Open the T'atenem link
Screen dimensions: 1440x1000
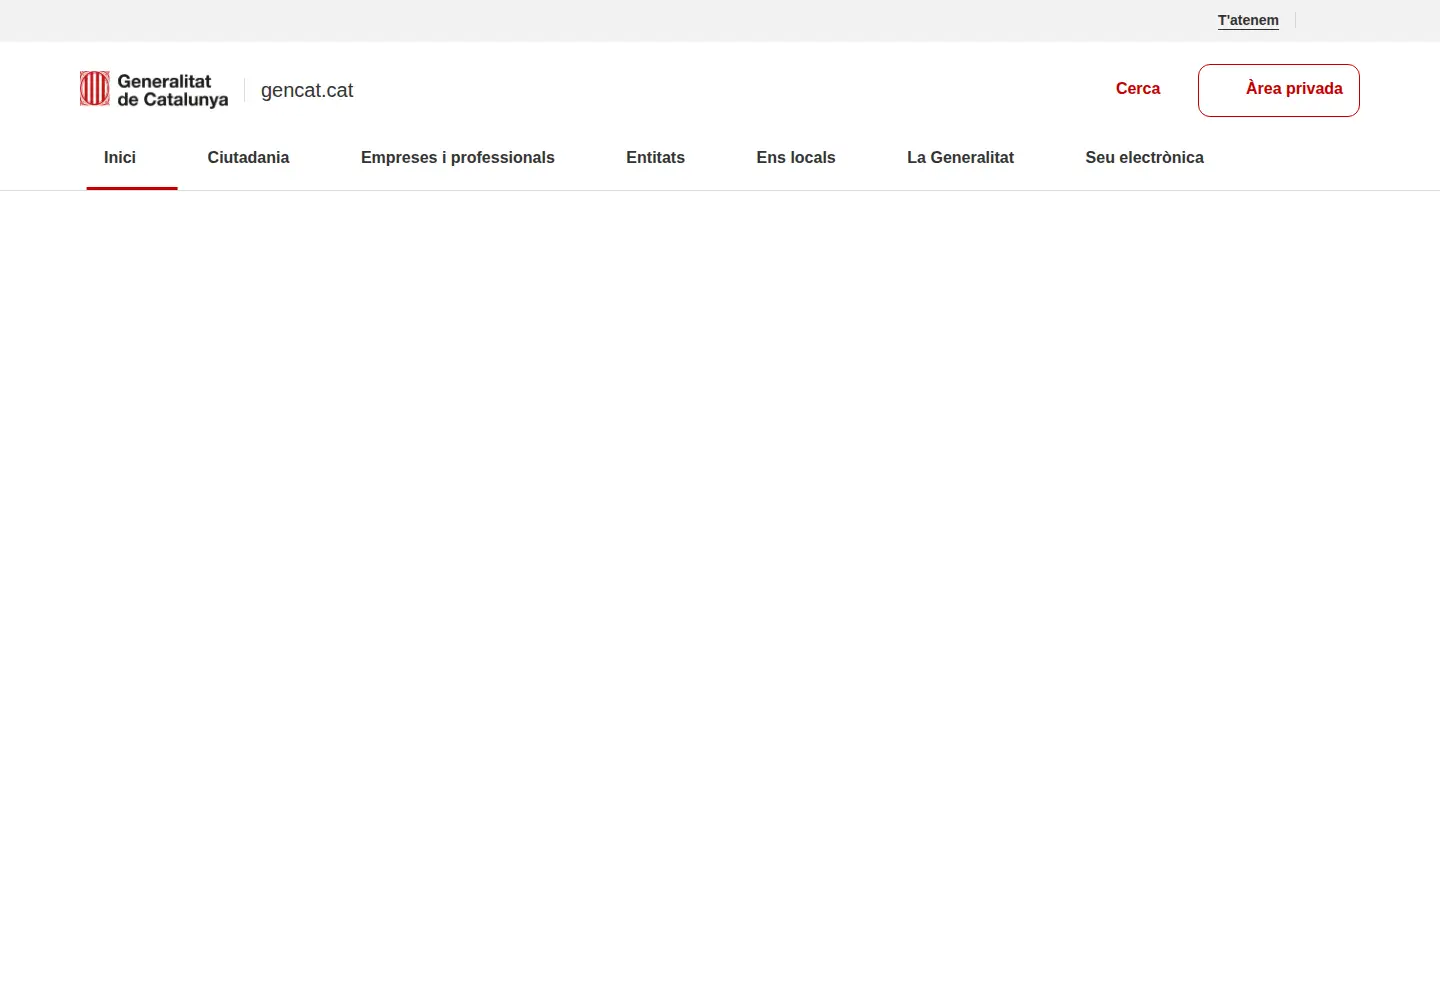point(1248,20)
